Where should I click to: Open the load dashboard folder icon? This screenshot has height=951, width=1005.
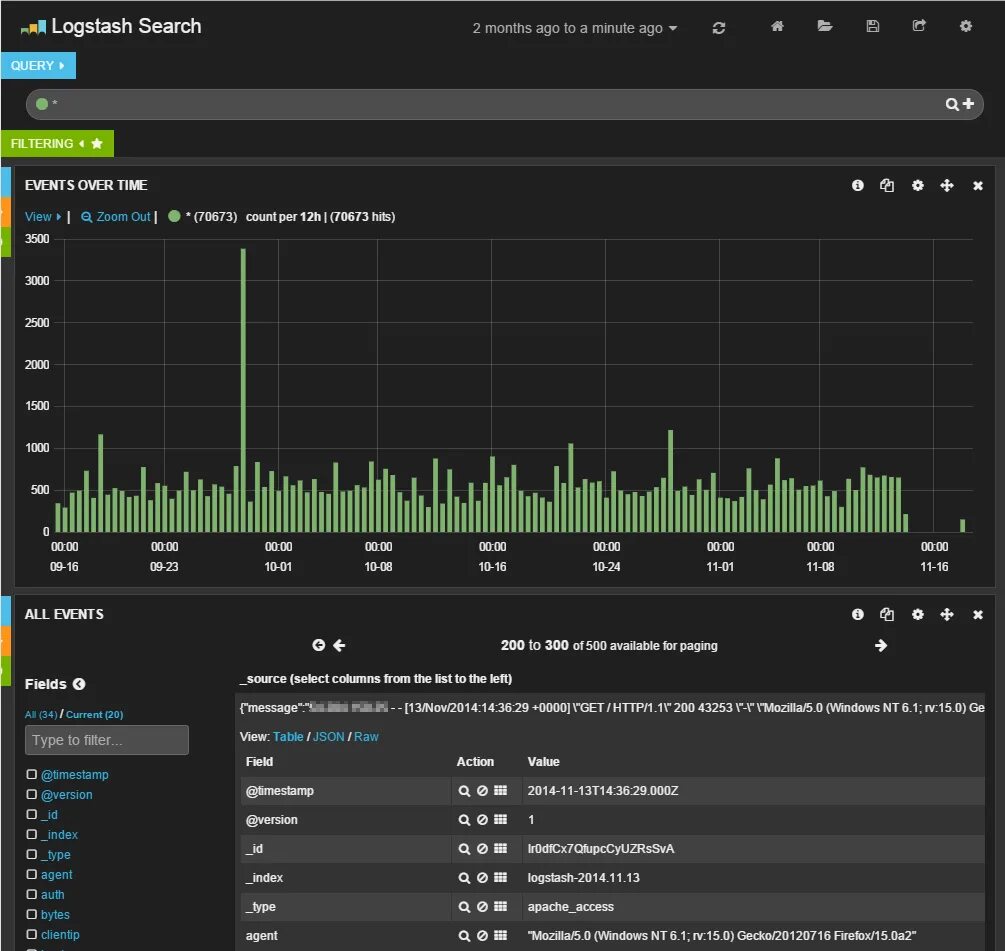click(824, 26)
